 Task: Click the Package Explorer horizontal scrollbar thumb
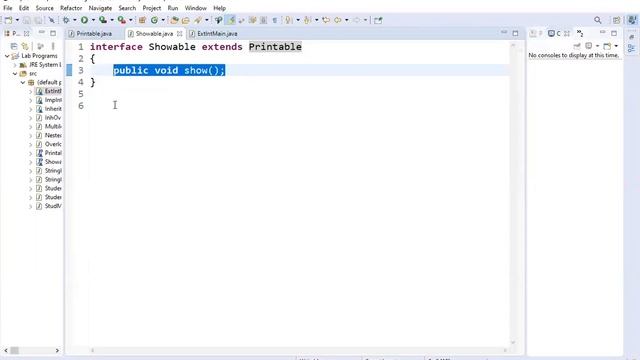click(15, 351)
